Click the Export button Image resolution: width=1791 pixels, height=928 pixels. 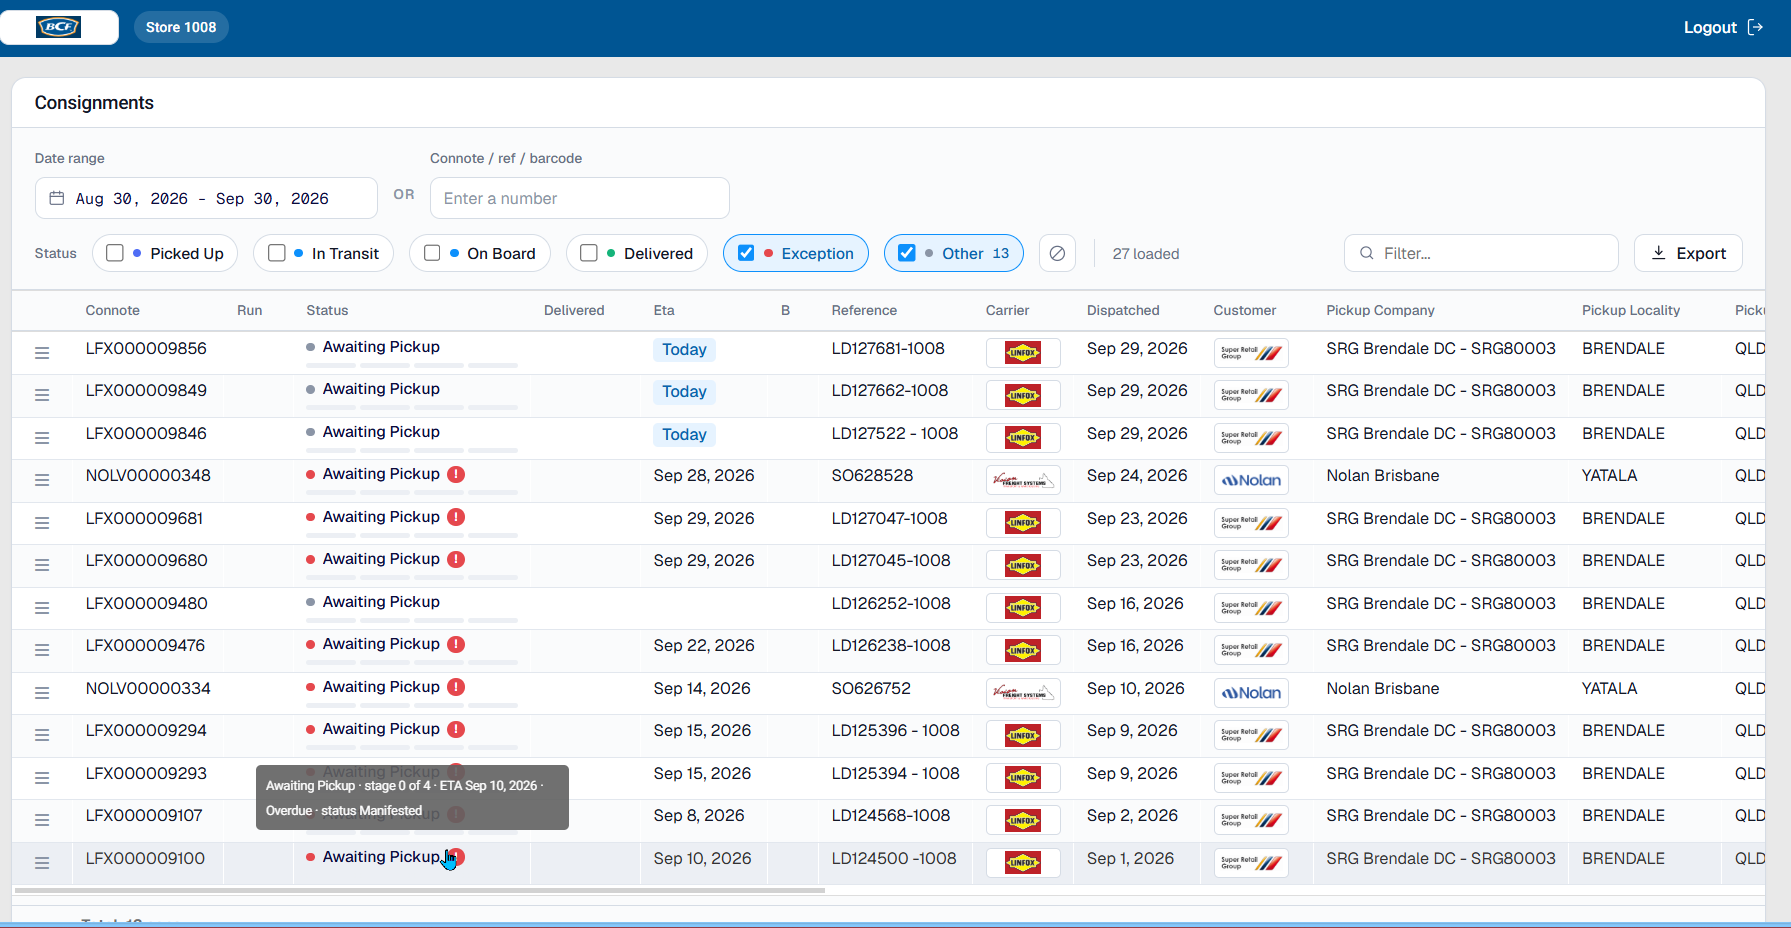pos(1688,253)
